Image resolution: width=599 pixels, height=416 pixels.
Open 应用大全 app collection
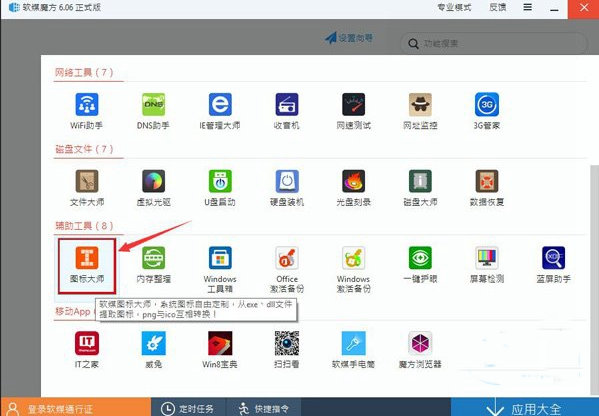coord(525,407)
